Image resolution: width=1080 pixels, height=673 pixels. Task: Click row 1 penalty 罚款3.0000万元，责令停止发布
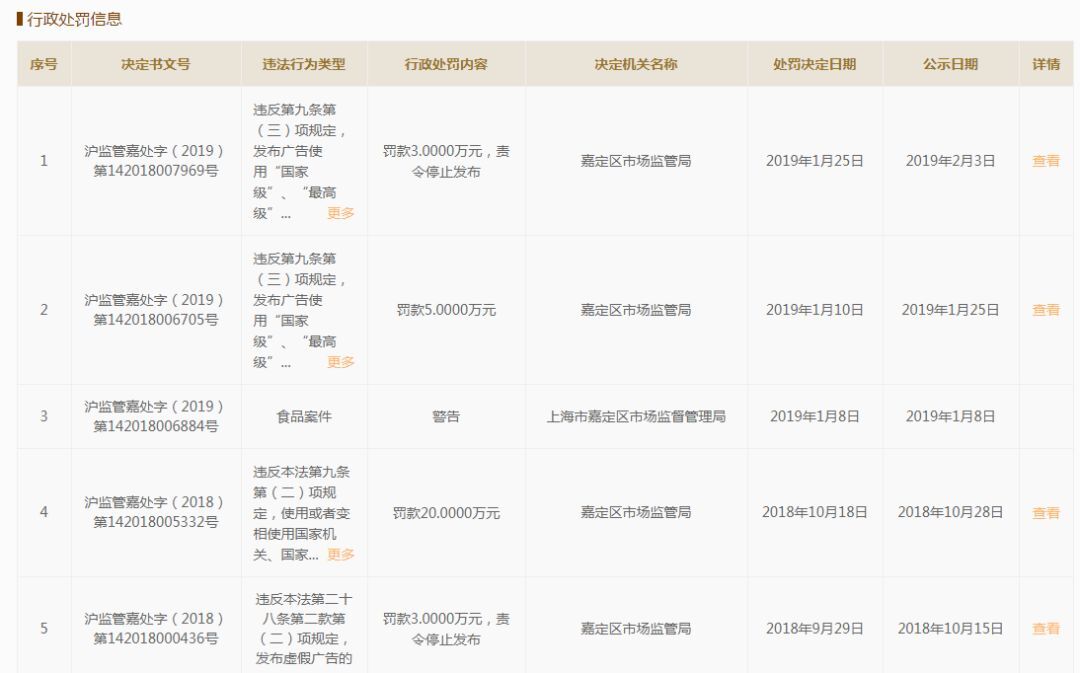(446, 161)
